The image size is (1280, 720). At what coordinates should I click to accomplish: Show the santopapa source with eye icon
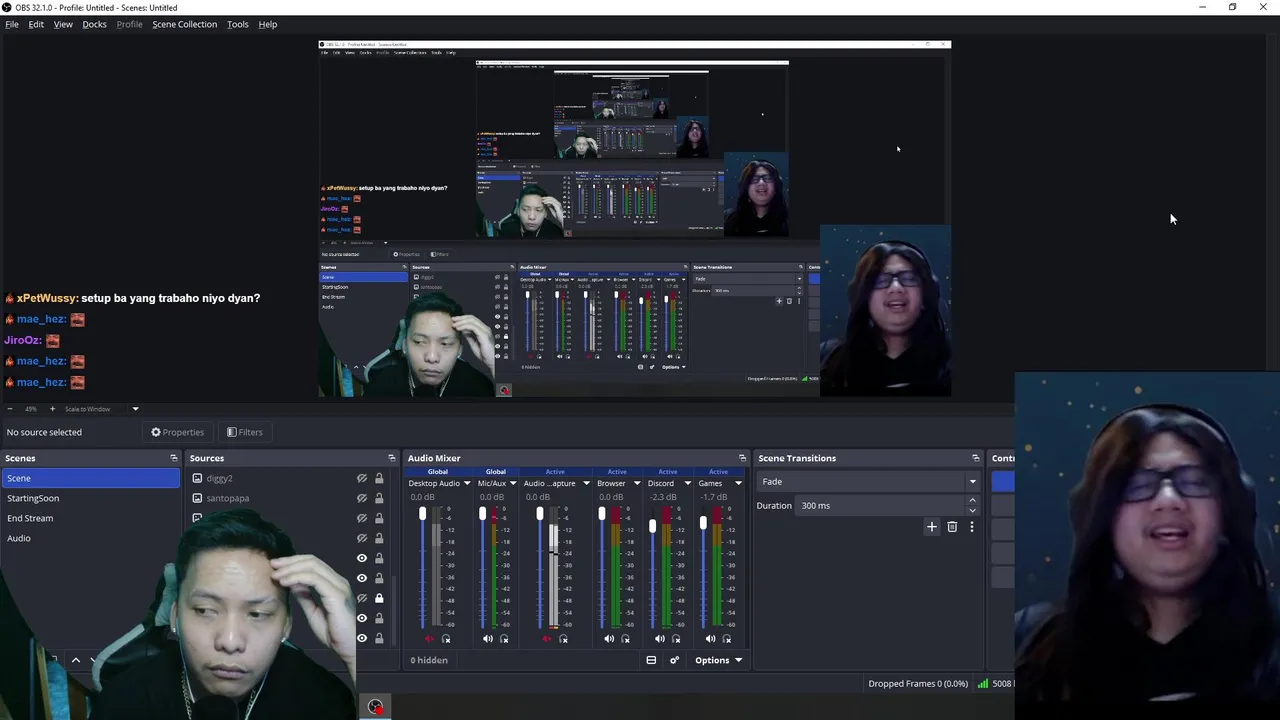click(x=362, y=498)
